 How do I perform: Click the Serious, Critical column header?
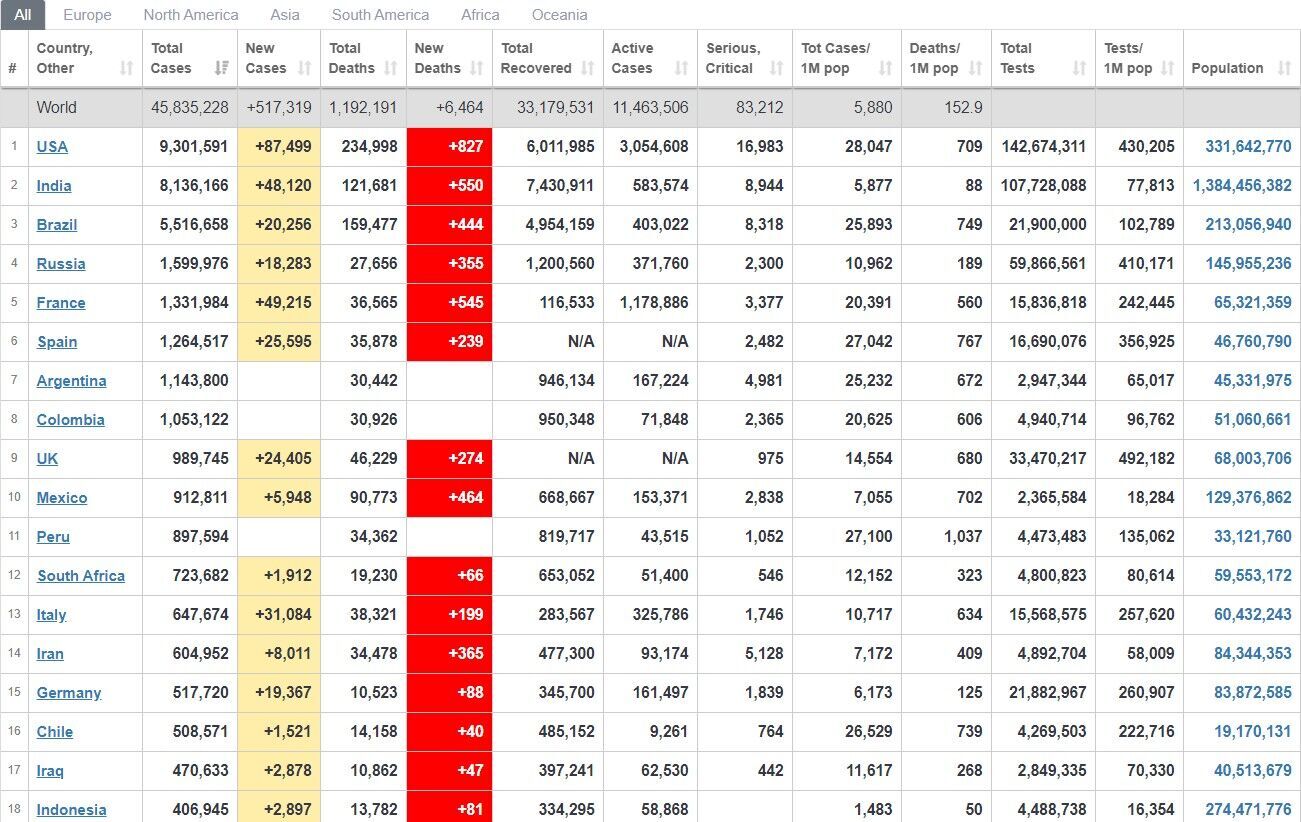pos(745,58)
